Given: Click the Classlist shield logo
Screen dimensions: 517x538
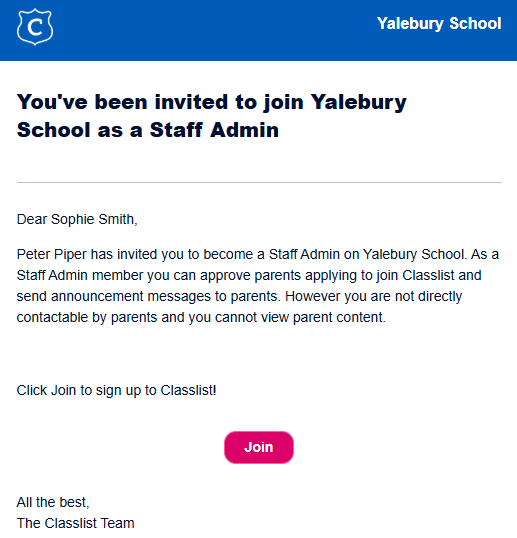Looking at the screenshot, I should pyautogui.click(x=35, y=27).
